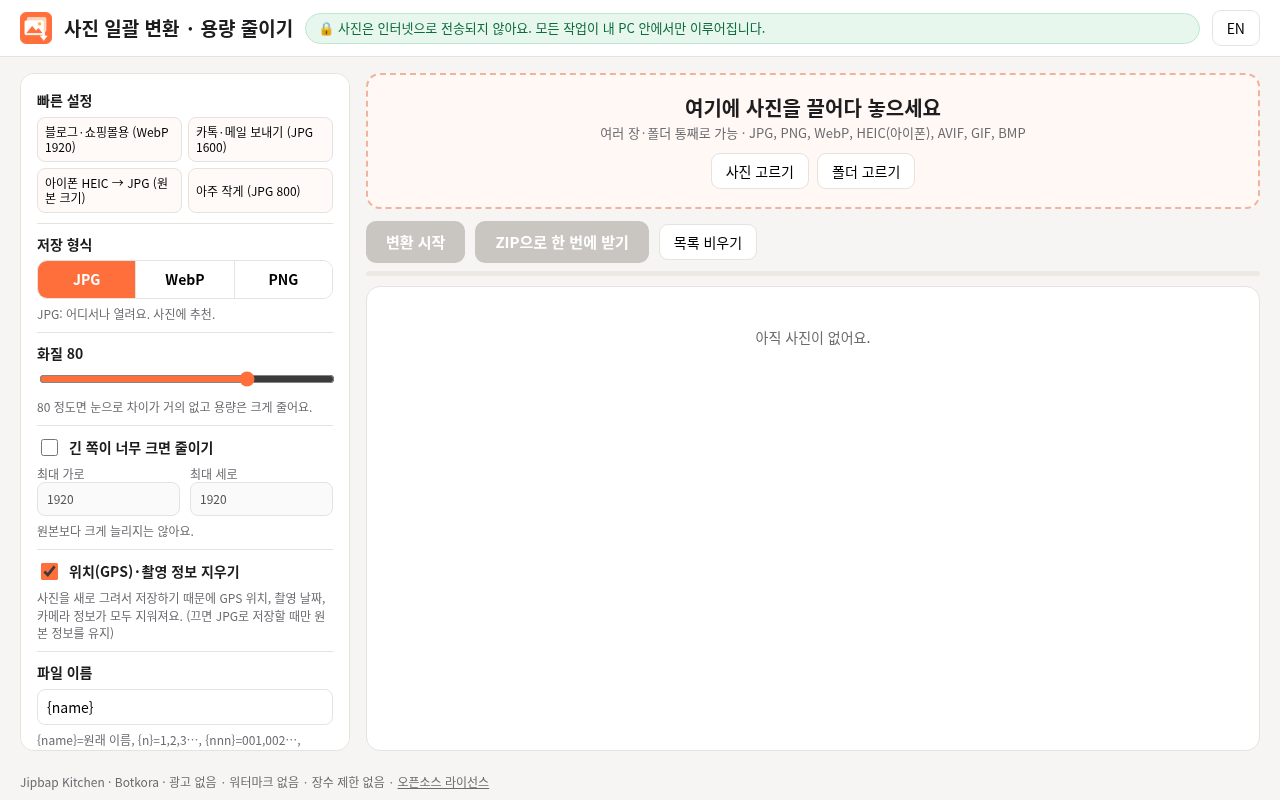Focus the 최대 세로 height field

tap(261, 499)
